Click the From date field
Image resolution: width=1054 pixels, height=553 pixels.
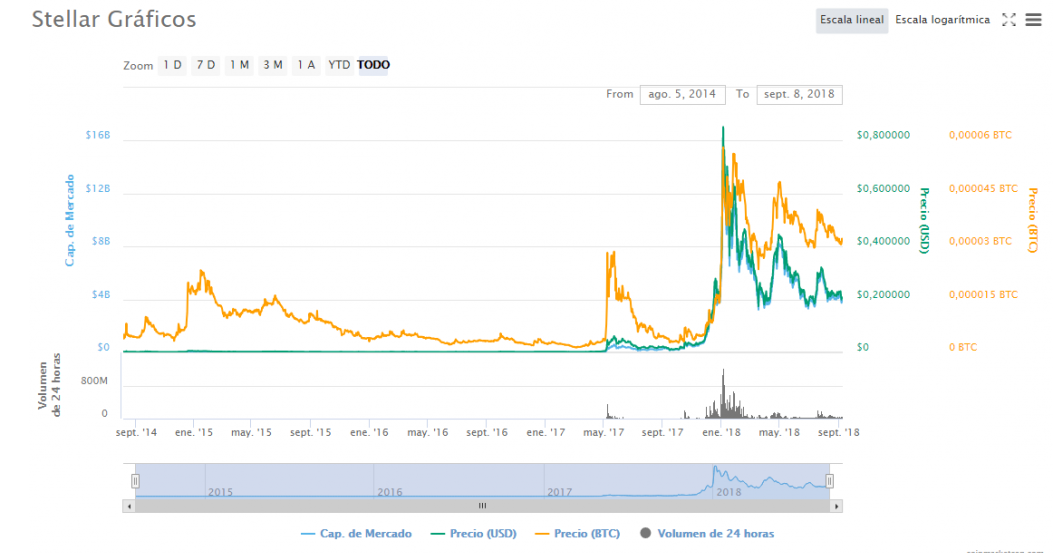pos(682,95)
